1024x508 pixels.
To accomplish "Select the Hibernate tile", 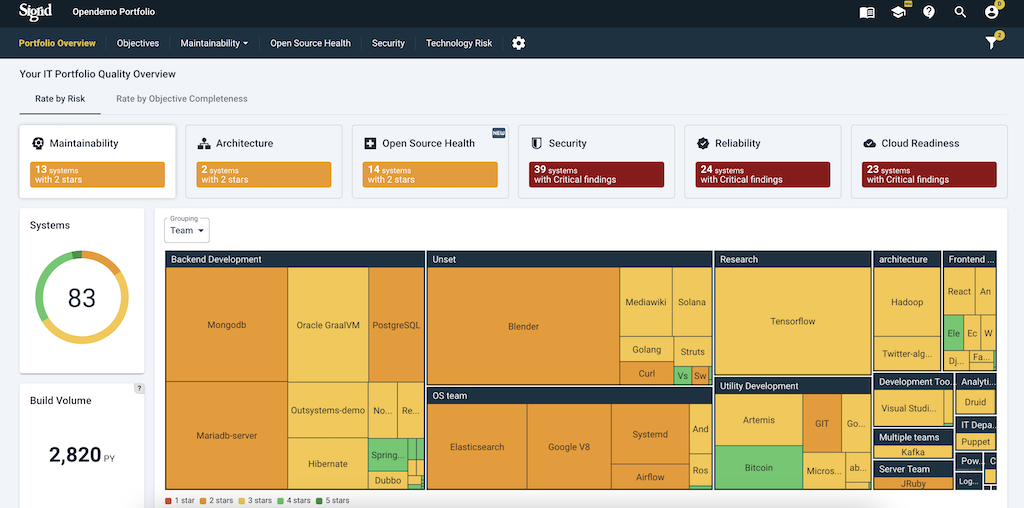I will click(328, 464).
